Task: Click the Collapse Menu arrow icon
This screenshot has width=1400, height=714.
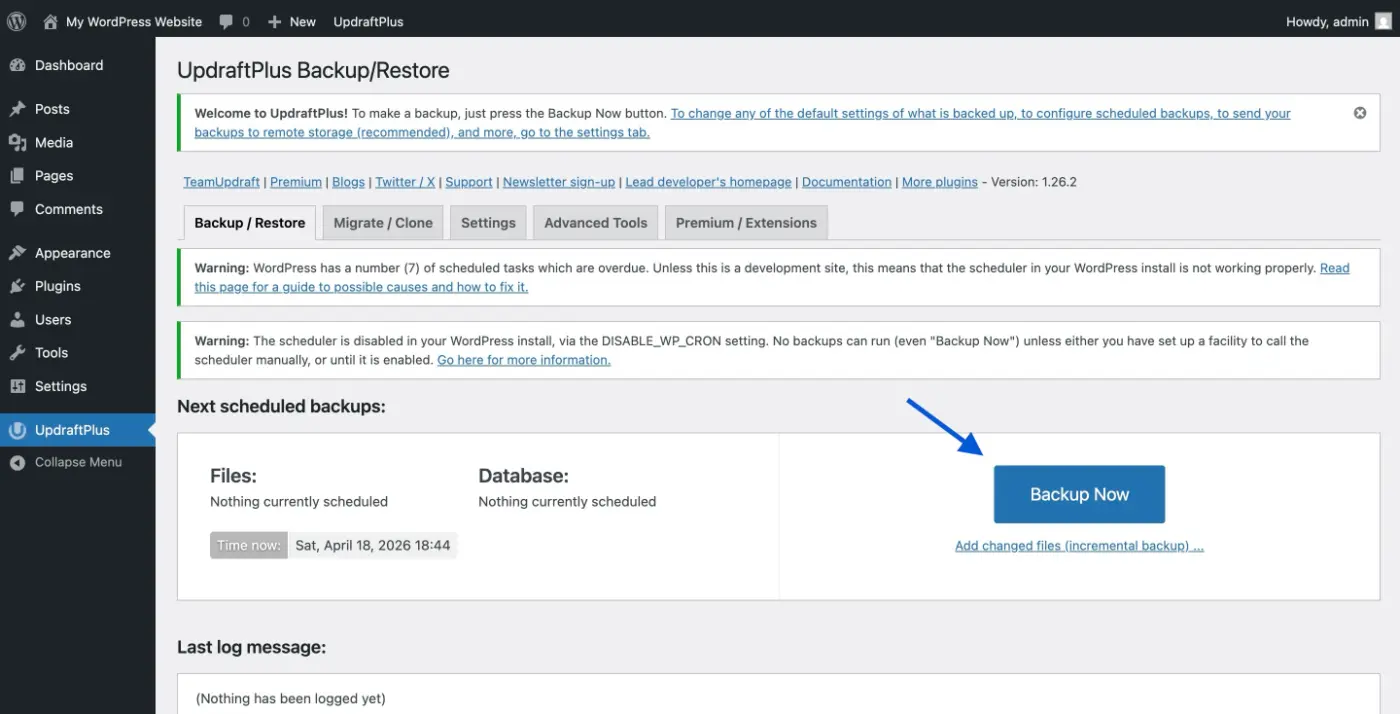Action: 17,462
